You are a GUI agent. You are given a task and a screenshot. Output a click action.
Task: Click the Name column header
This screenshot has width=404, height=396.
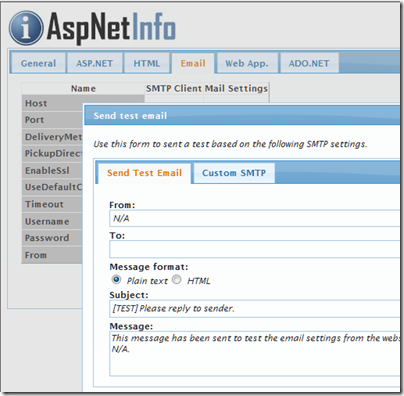coord(83,88)
